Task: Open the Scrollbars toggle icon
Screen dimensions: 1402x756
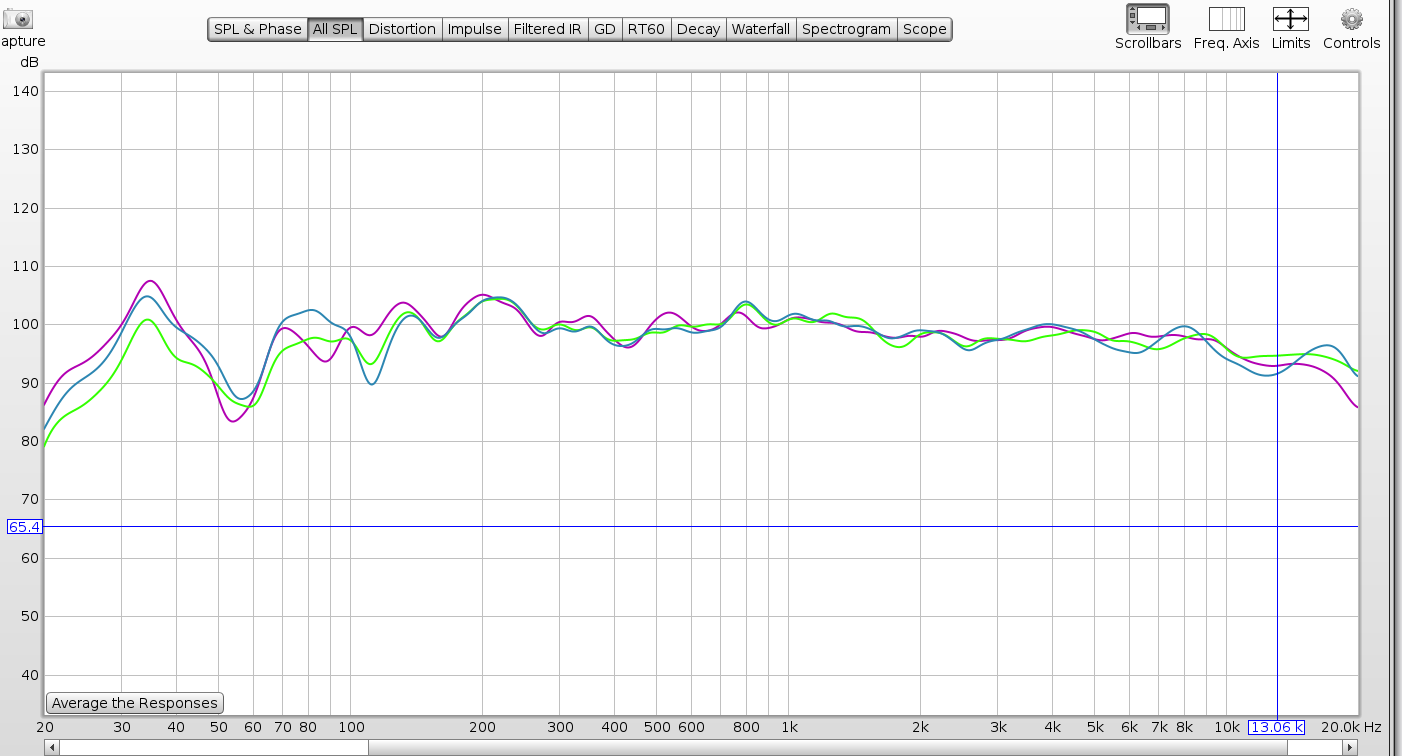Action: [1148, 18]
